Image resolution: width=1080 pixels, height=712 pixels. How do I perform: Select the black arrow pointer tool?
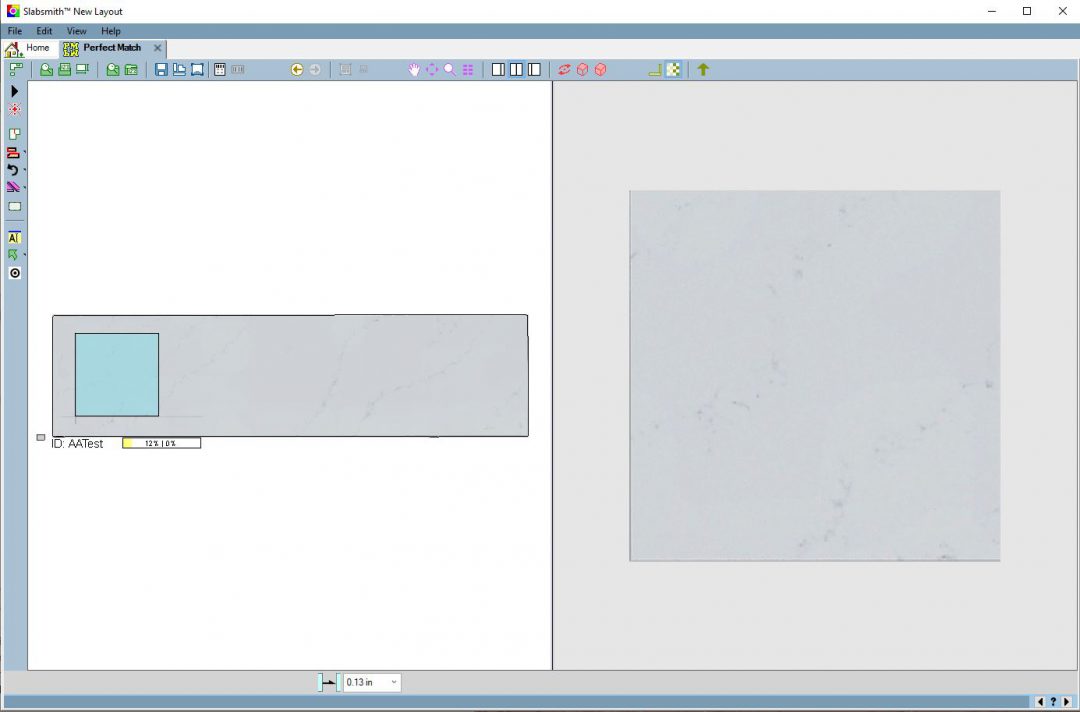point(14,91)
